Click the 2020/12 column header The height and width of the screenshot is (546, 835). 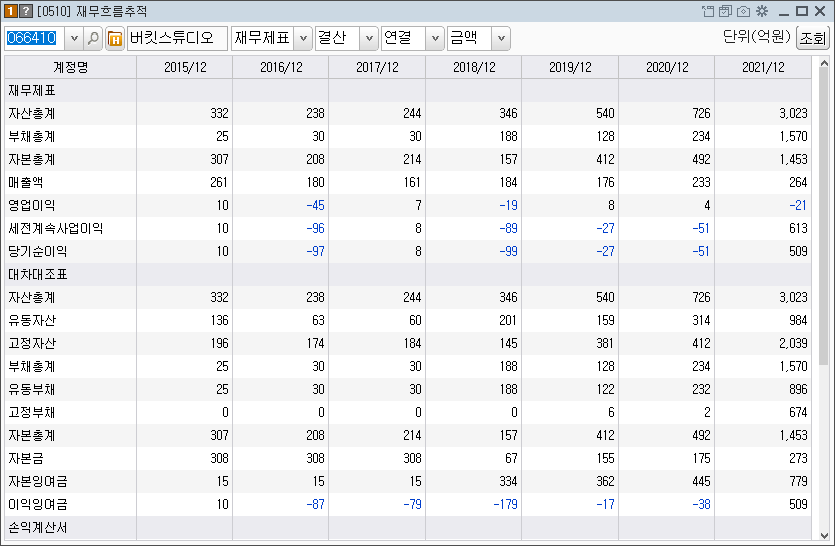coord(666,68)
